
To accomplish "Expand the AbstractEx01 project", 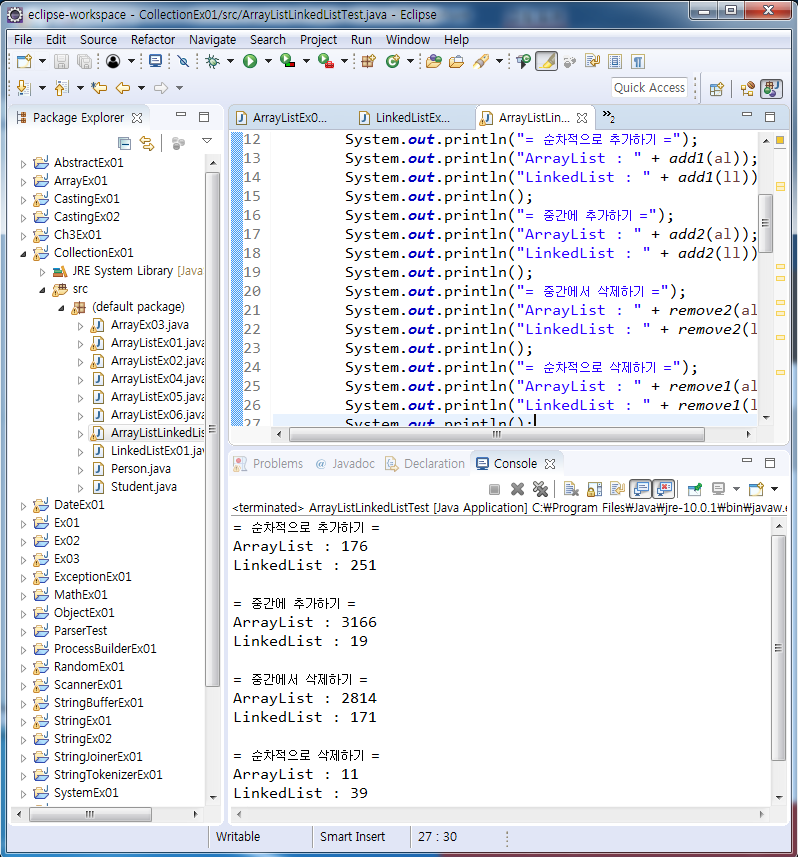I will [23, 163].
